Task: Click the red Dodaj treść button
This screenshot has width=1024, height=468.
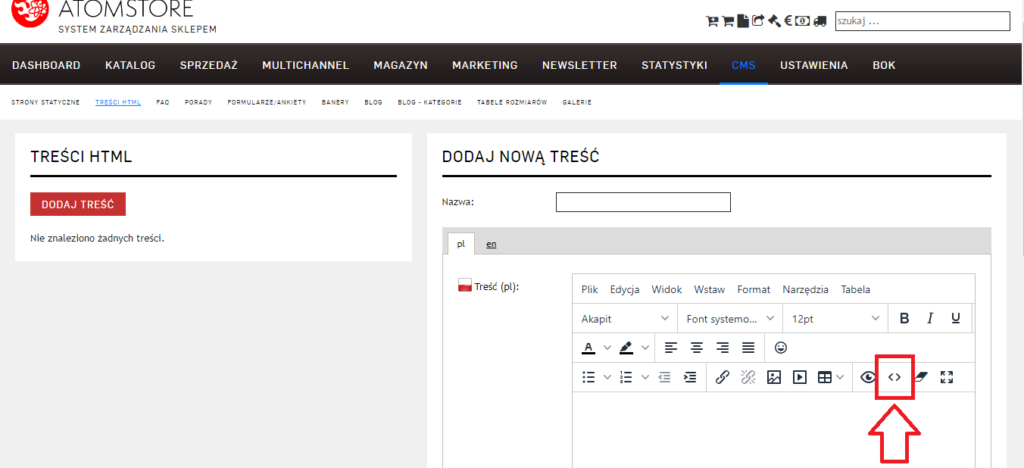Action: [x=77, y=204]
